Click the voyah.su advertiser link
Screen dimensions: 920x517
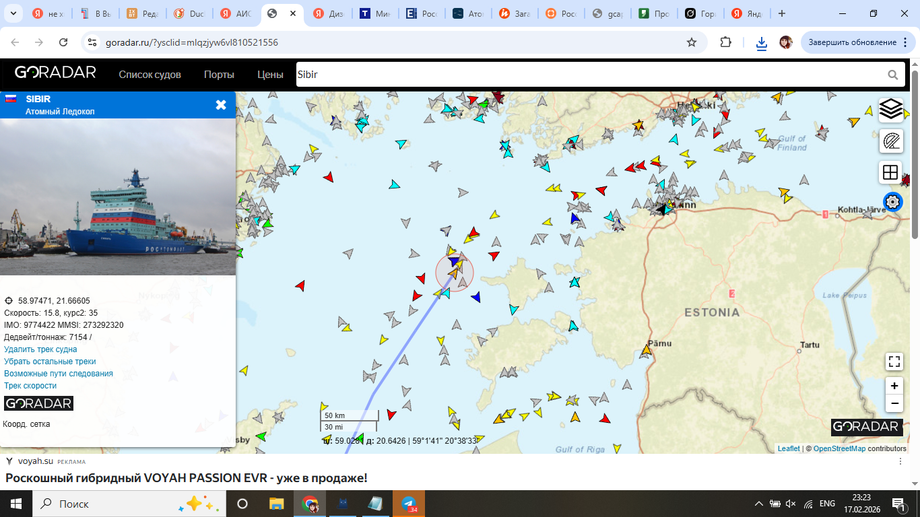click(35, 461)
